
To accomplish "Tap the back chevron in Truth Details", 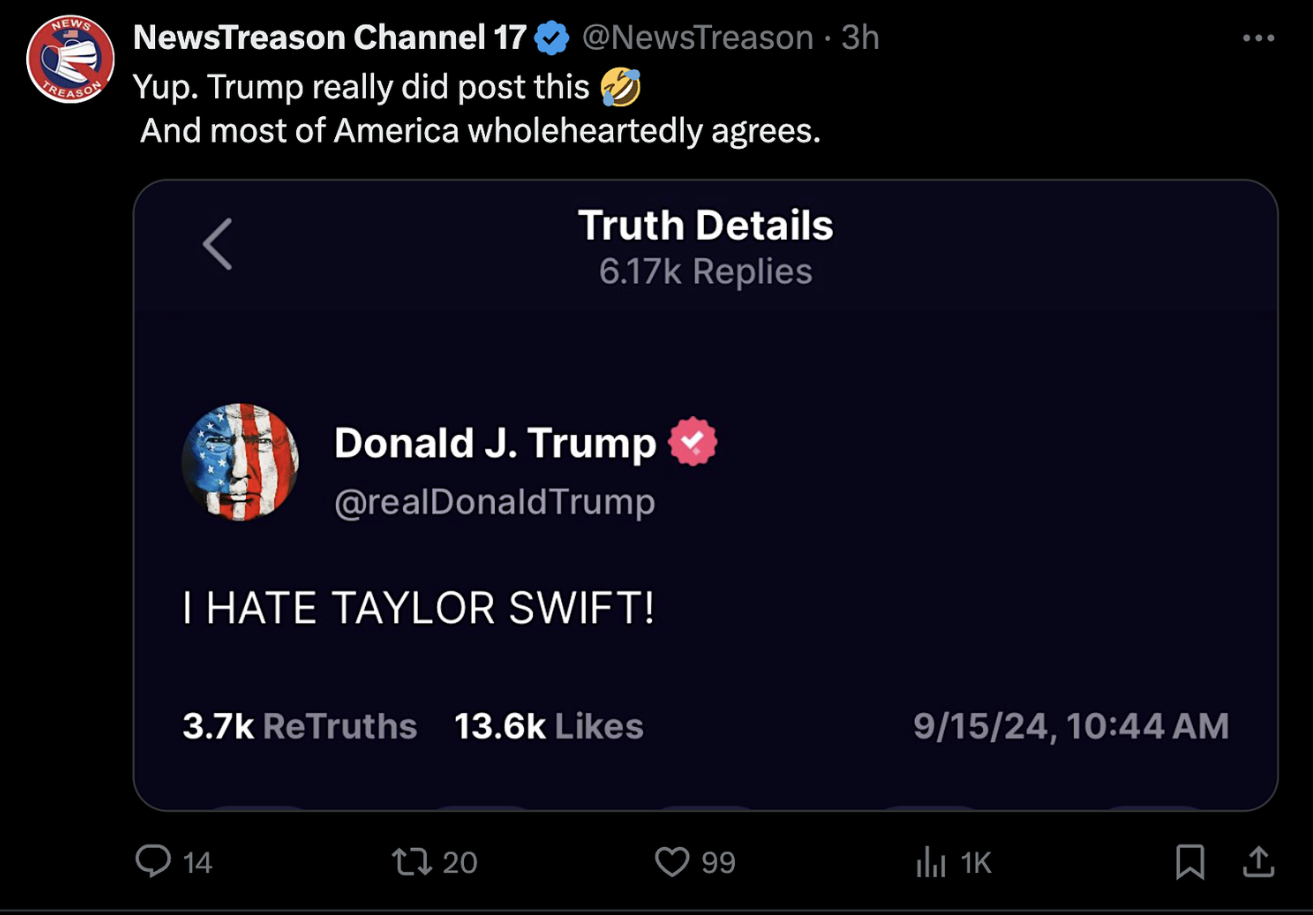I will pyautogui.click(x=217, y=244).
